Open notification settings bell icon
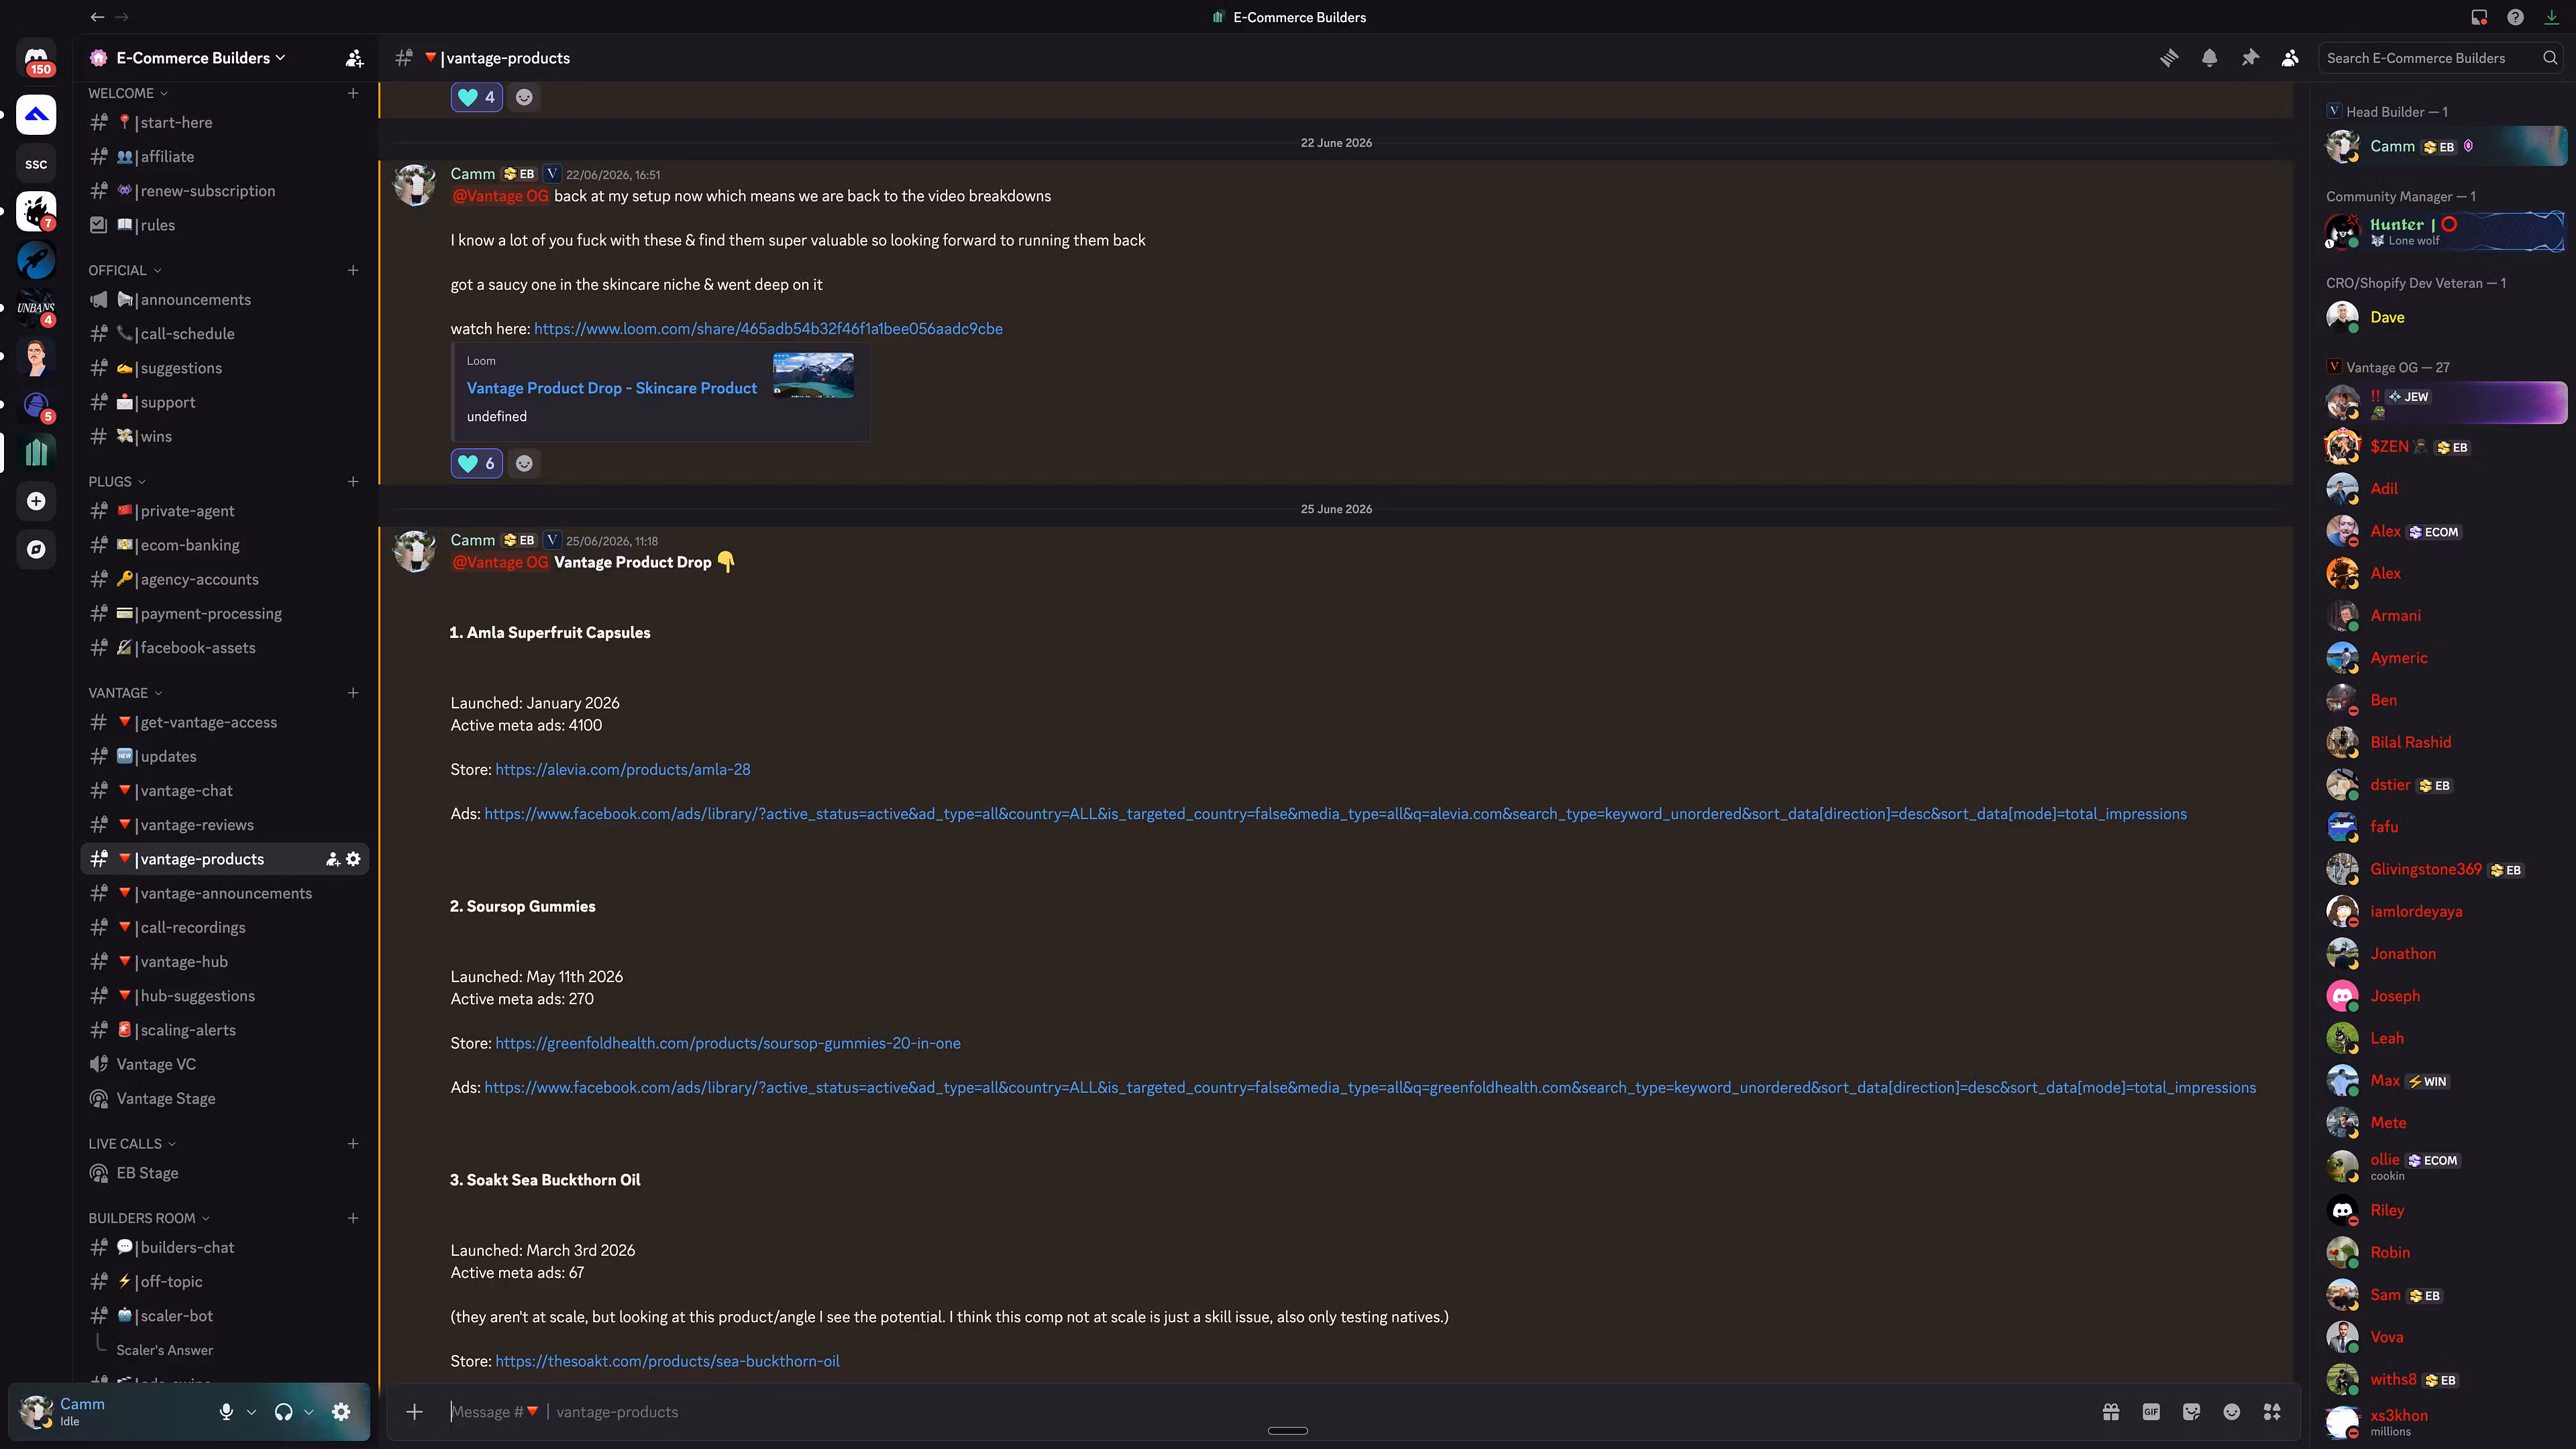The width and height of the screenshot is (2576, 1449). pyautogui.click(x=2209, y=58)
